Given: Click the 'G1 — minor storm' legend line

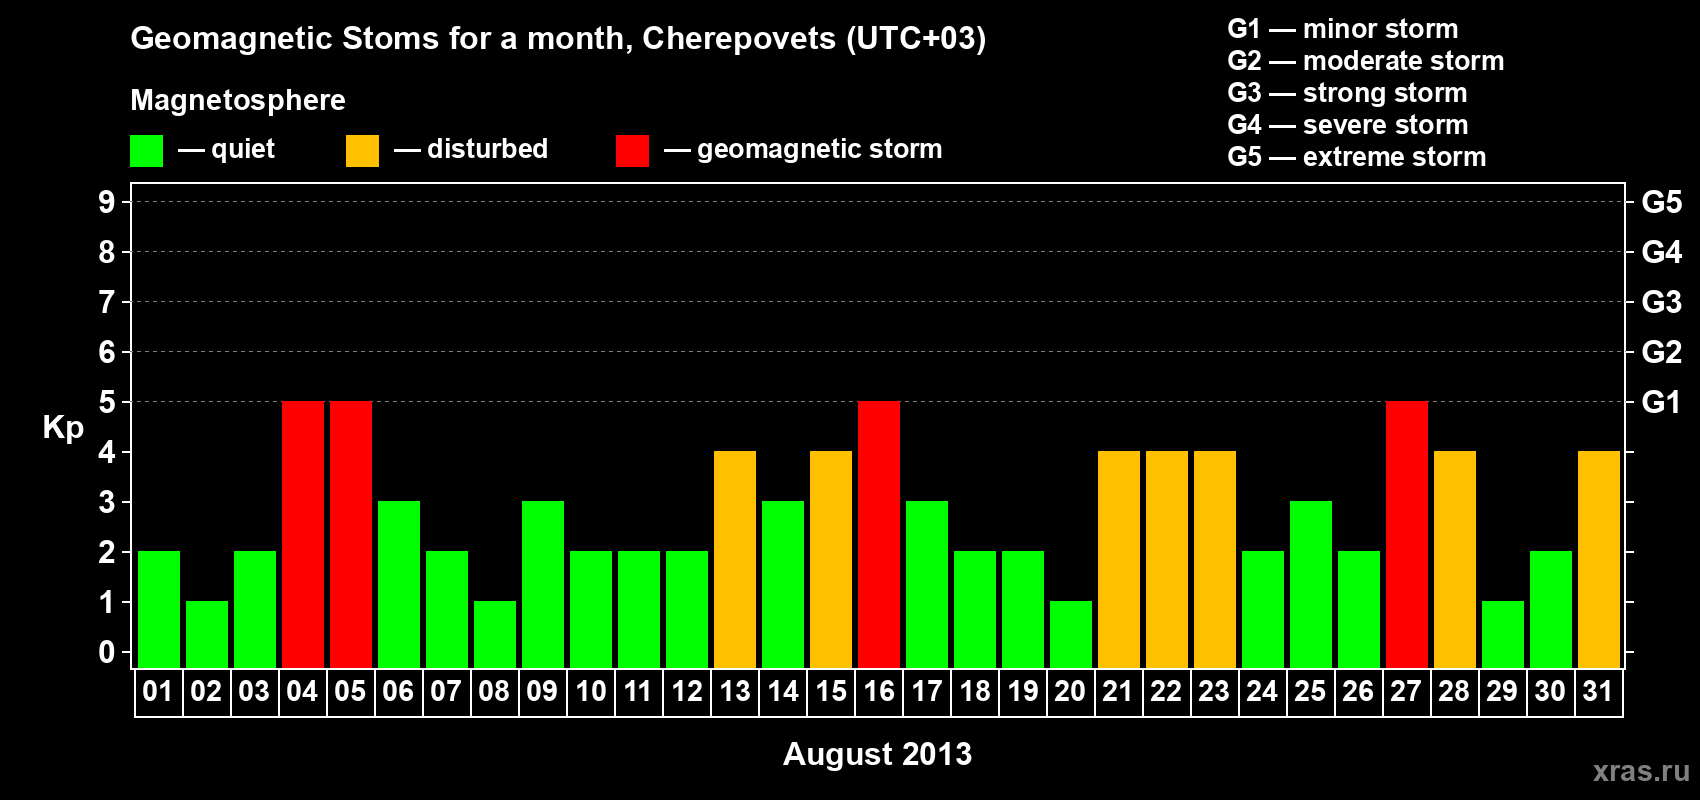Looking at the screenshot, I should [1343, 29].
